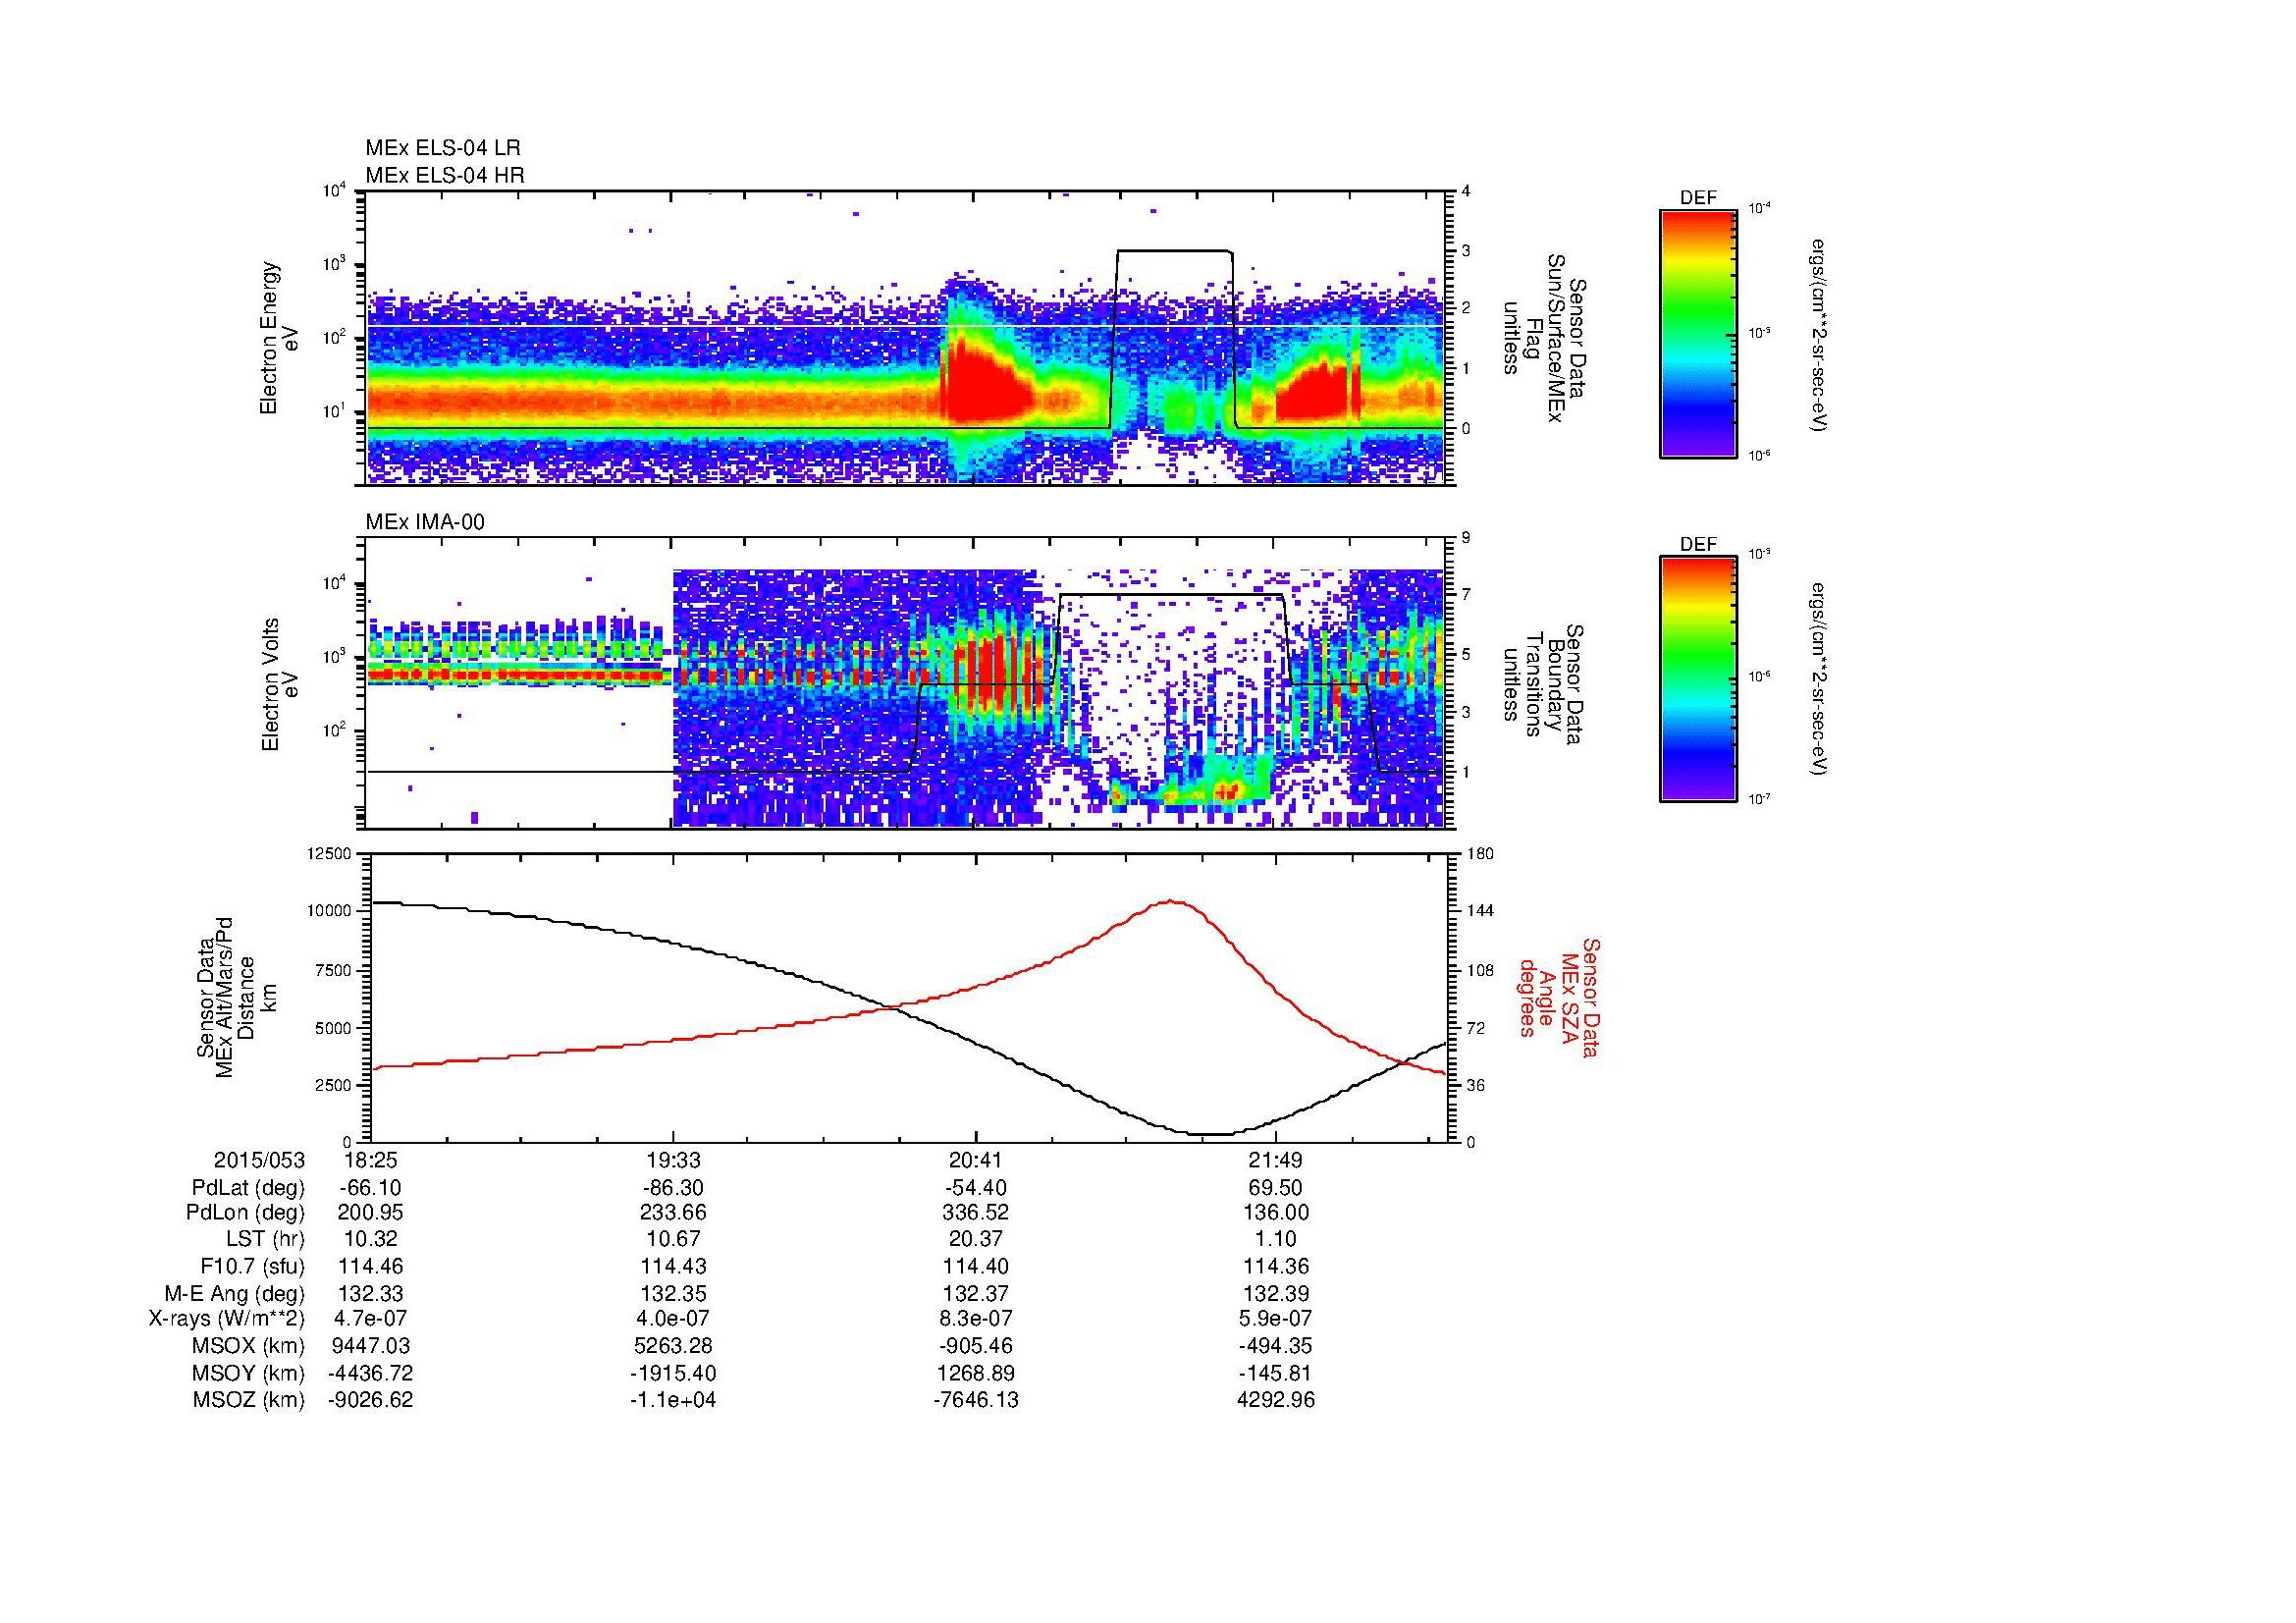
Task: Click the MSOX value 9447.03
Action: tap(371, 1346)
